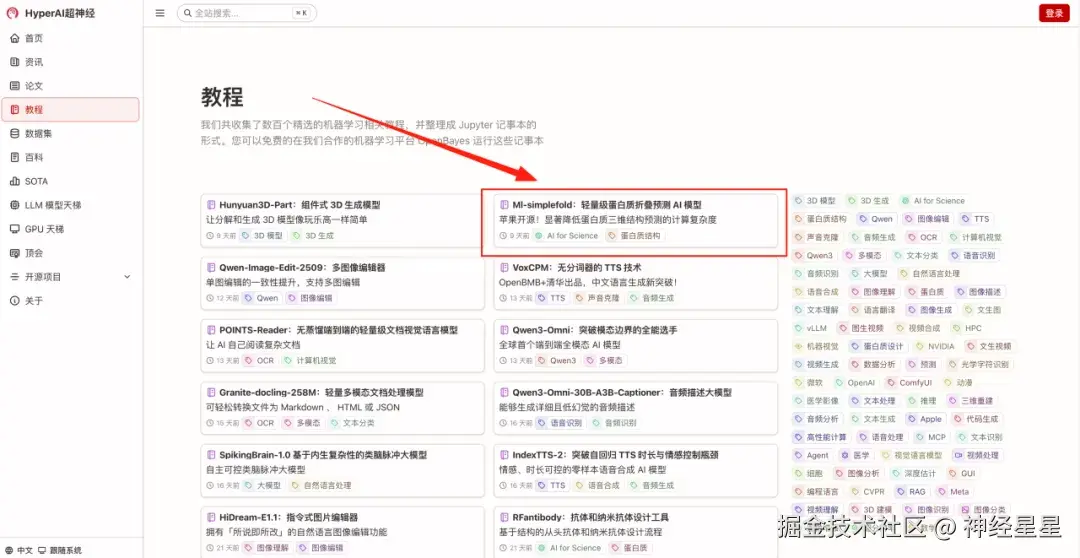This screenshot has height=558, width=1080.
Task: Filter by the 图生视频 tag
Action: [862, 328]
